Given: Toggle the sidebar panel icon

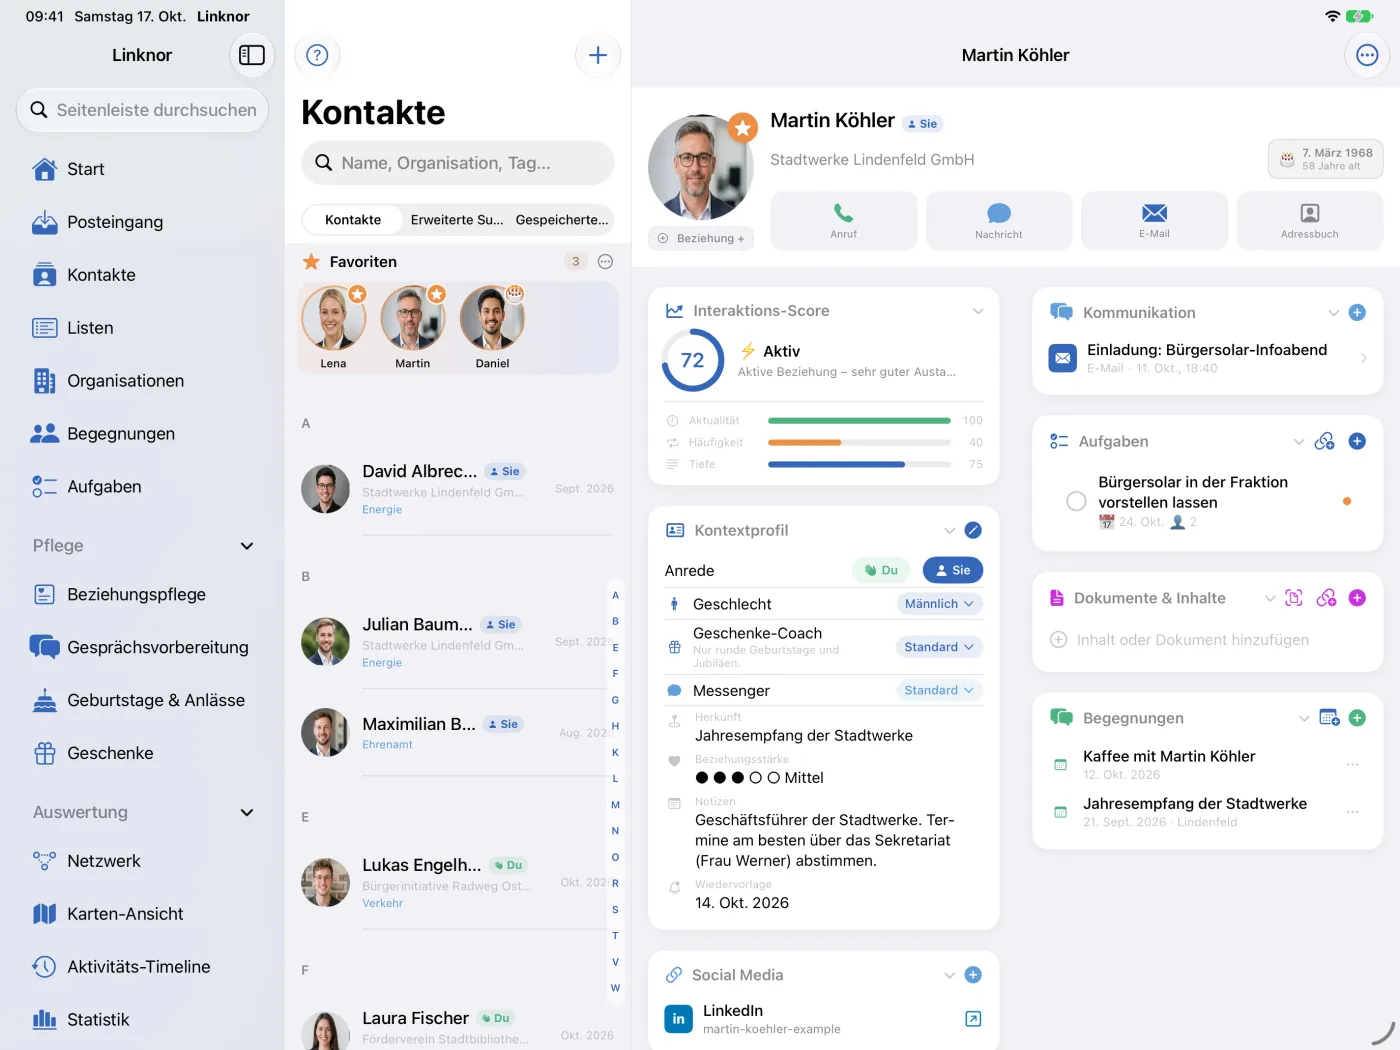Looking at the screenshot, I should point(252,55).
